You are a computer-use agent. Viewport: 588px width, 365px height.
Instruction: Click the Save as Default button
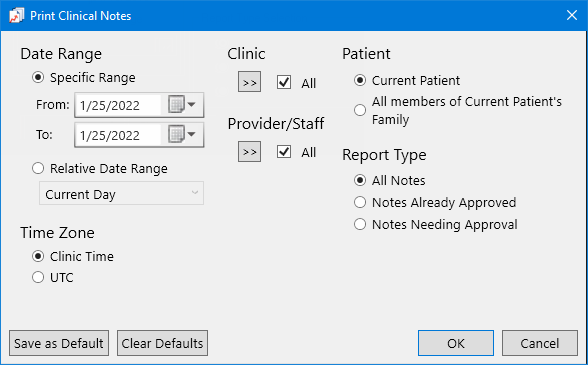point(59,343)
